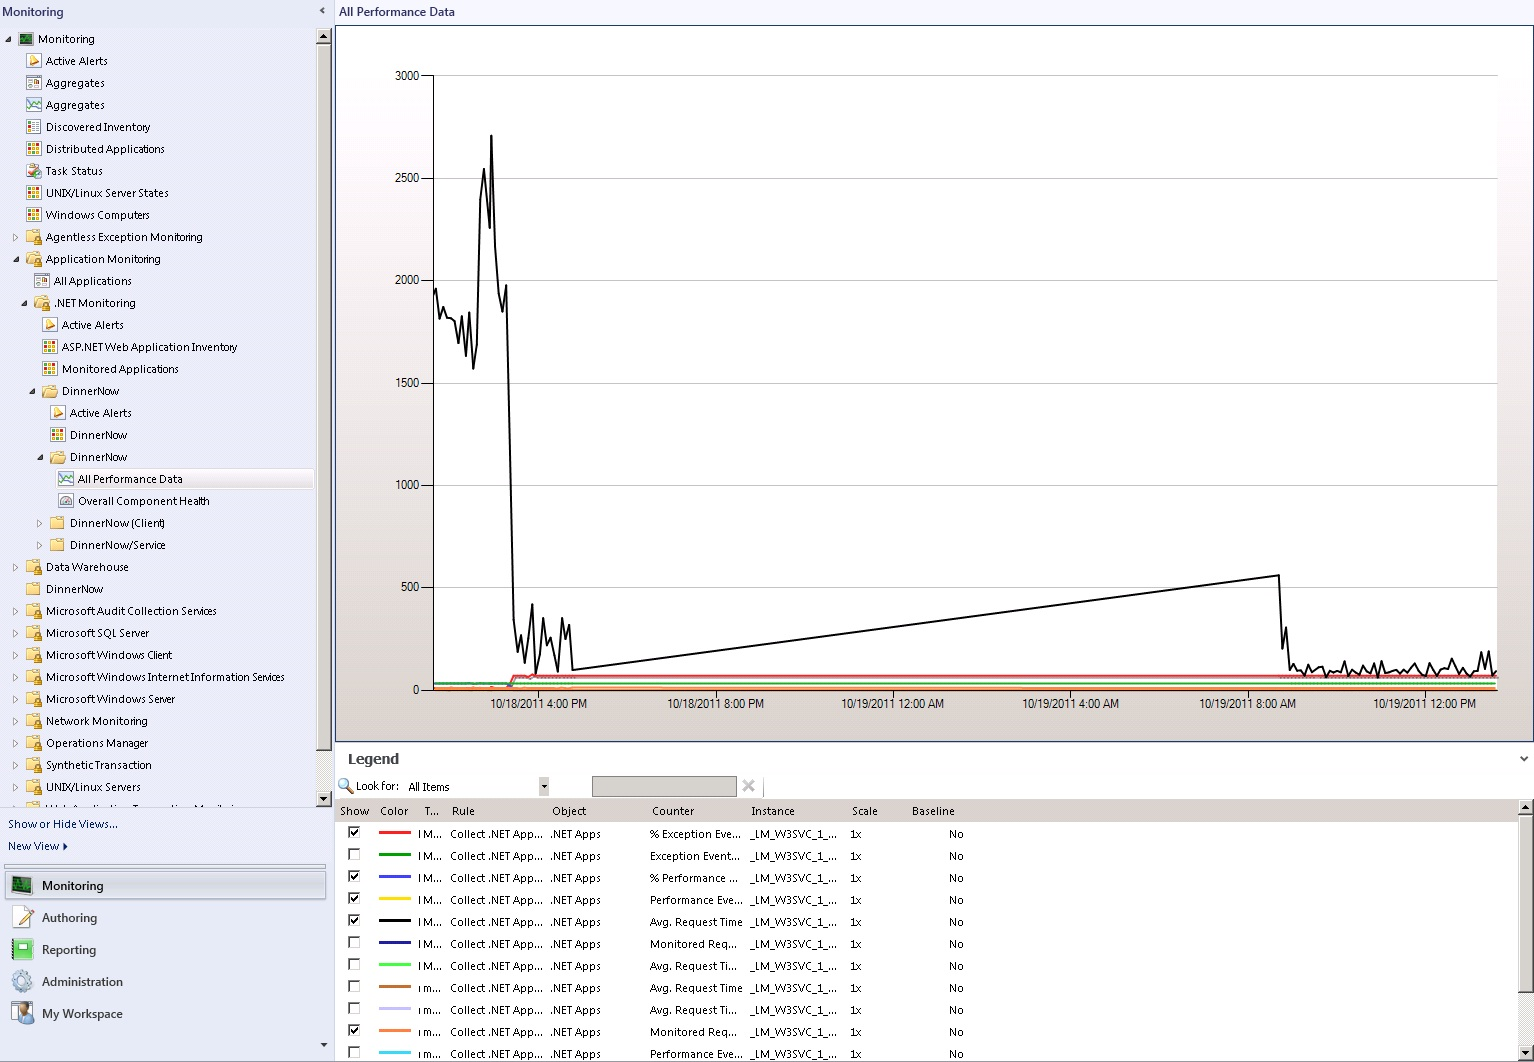Click the Reporting pane icon
This screenshot has height=1062, width=1534.
pos(22,949)
